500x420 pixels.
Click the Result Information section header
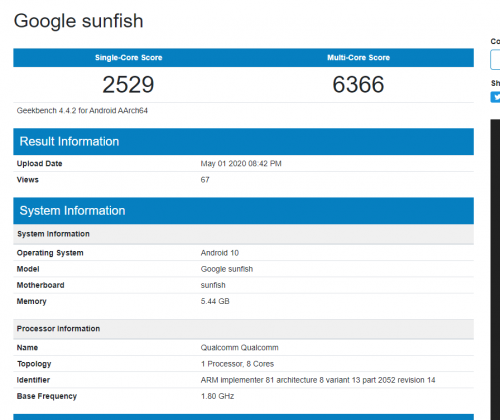[243, 142]
